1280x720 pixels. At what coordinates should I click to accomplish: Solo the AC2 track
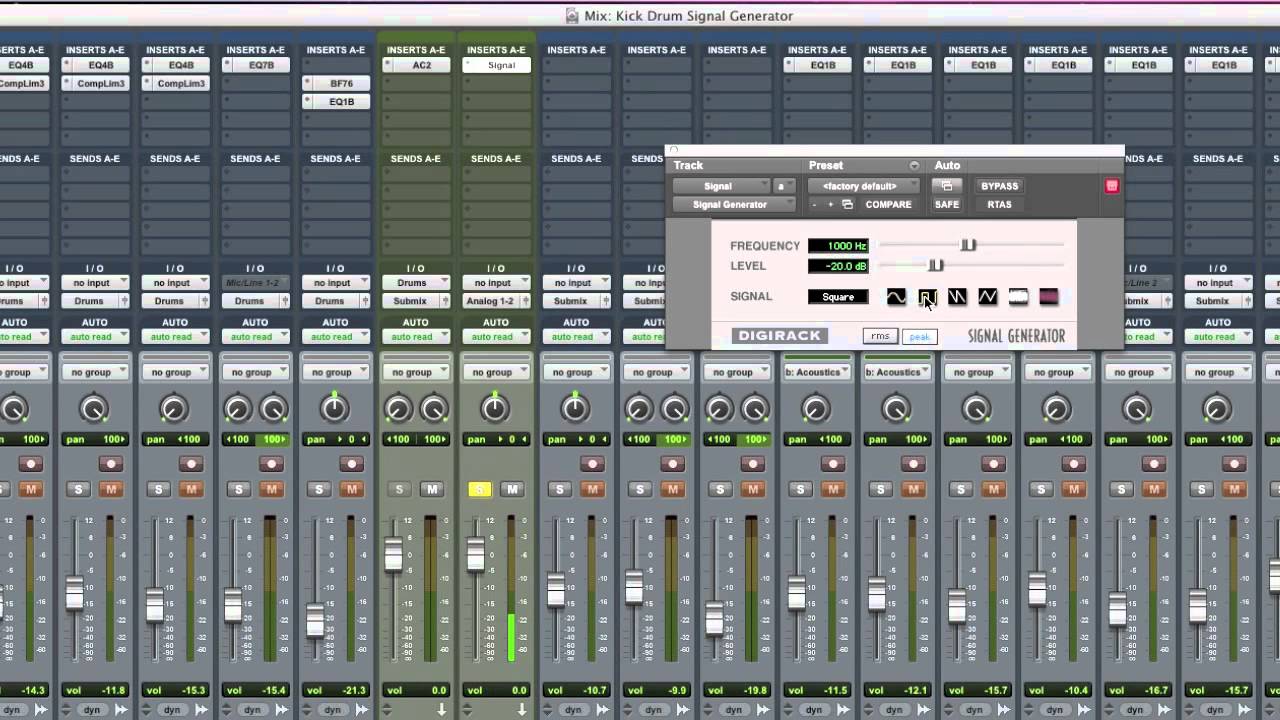tap(399, 489)
